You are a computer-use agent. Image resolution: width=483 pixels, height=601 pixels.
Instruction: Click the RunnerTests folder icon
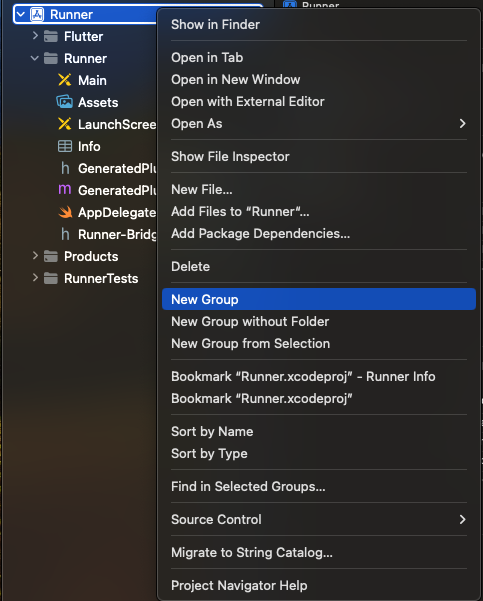[x=51, y=278]
